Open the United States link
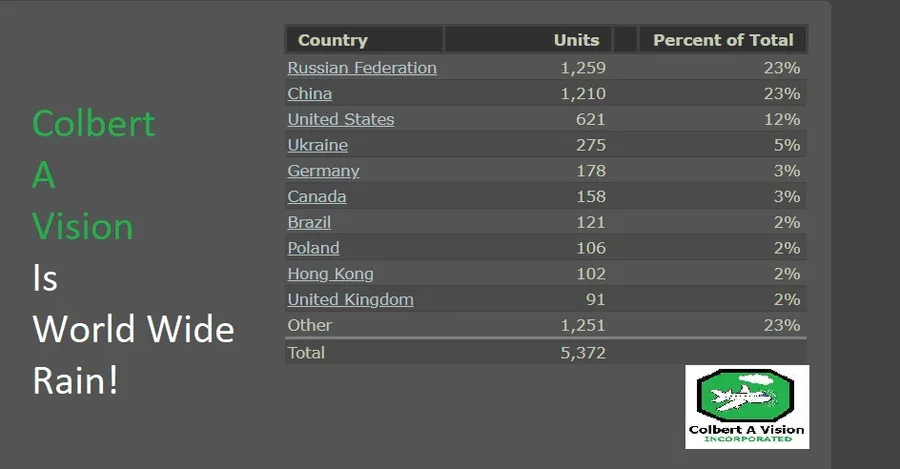Image resolution: width=900 pixels, height=469 pixels. click(341, 119)
